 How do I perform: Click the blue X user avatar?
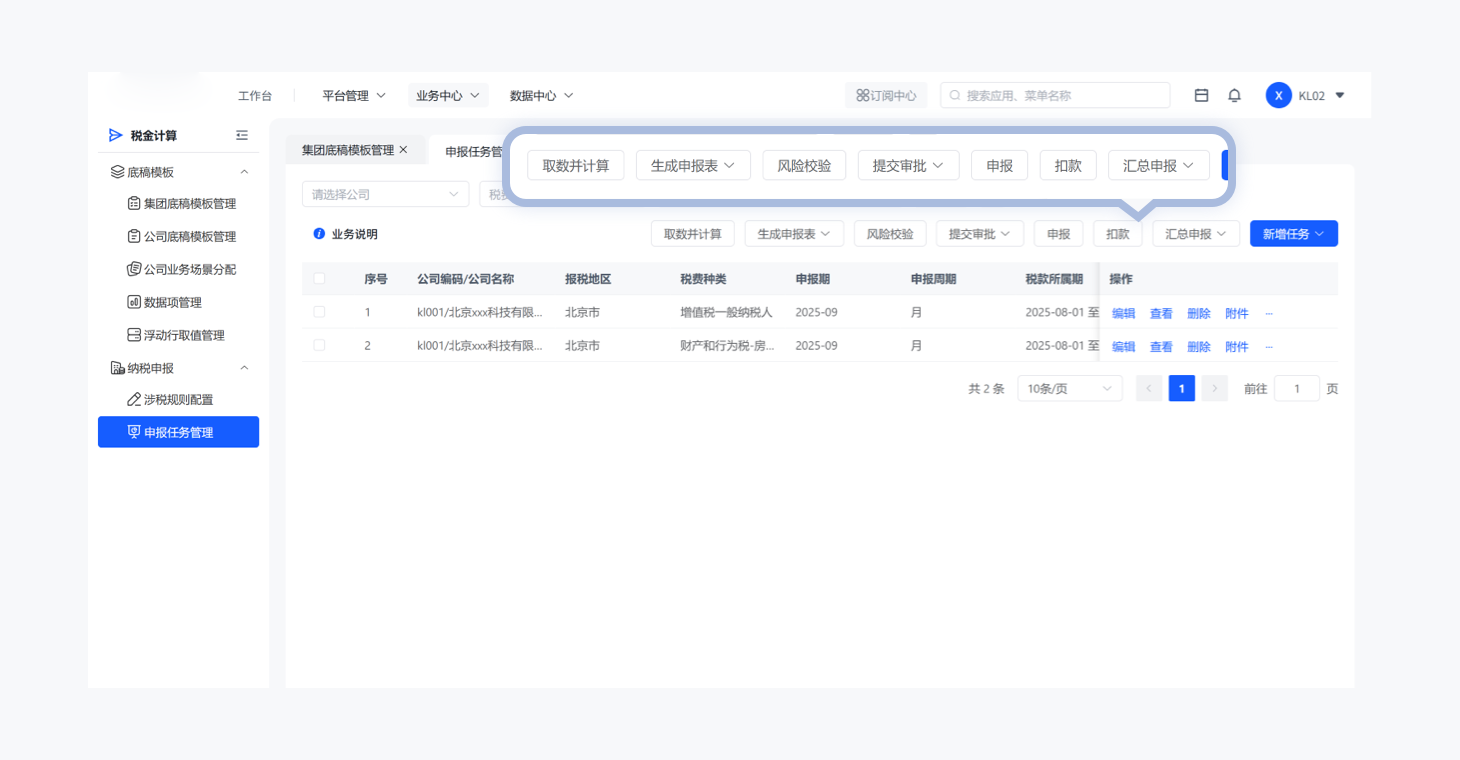point(1278,96)
